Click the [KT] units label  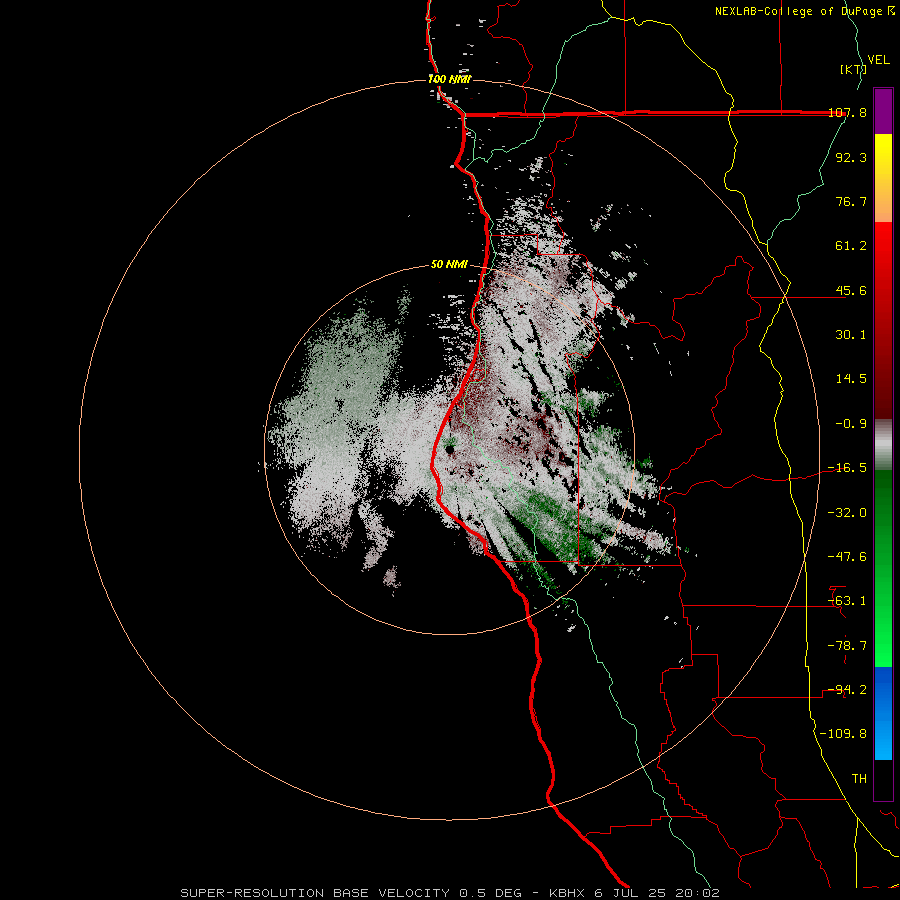[853, 69]
